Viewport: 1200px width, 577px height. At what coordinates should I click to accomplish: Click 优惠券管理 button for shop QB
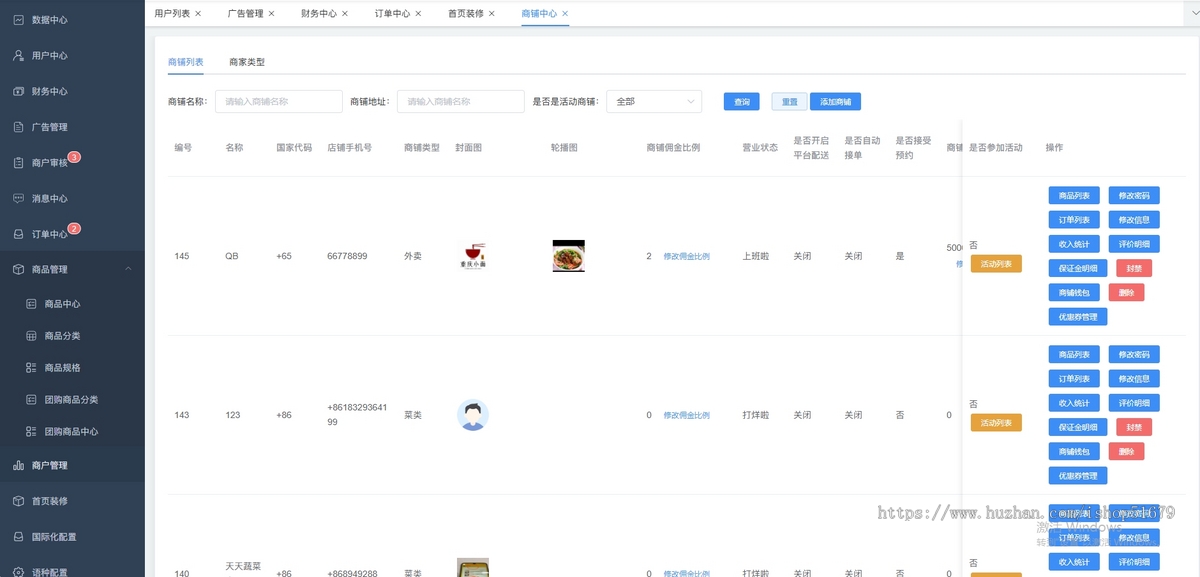coord(1078,317)
